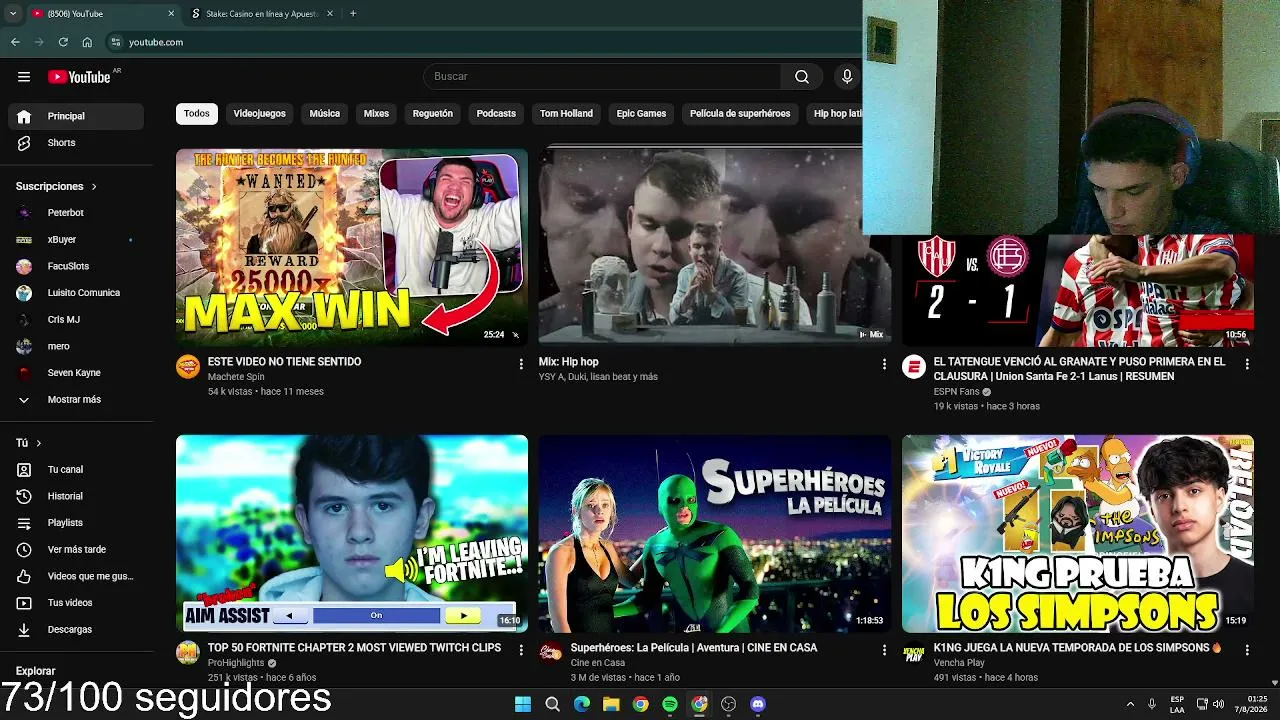Click the browser back arrow

pyautogui.click(x=15, y=42)
